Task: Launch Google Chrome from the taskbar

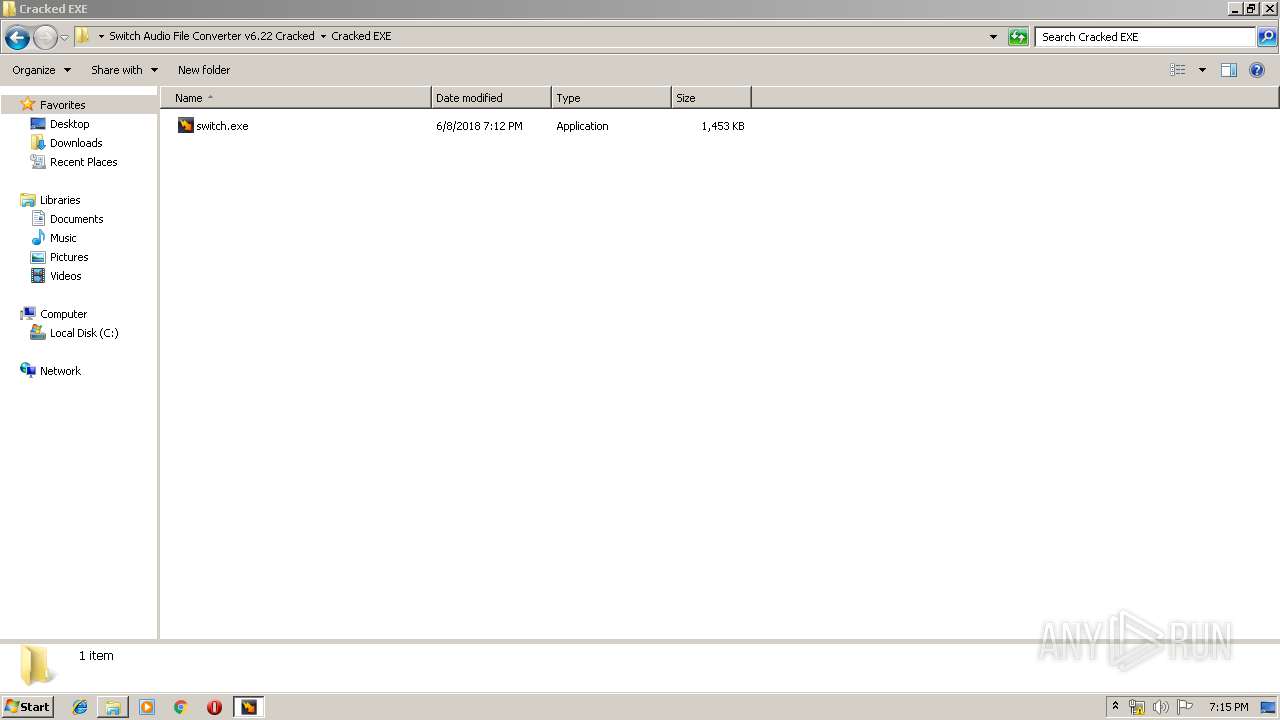Action: click(x=181, y=707)
